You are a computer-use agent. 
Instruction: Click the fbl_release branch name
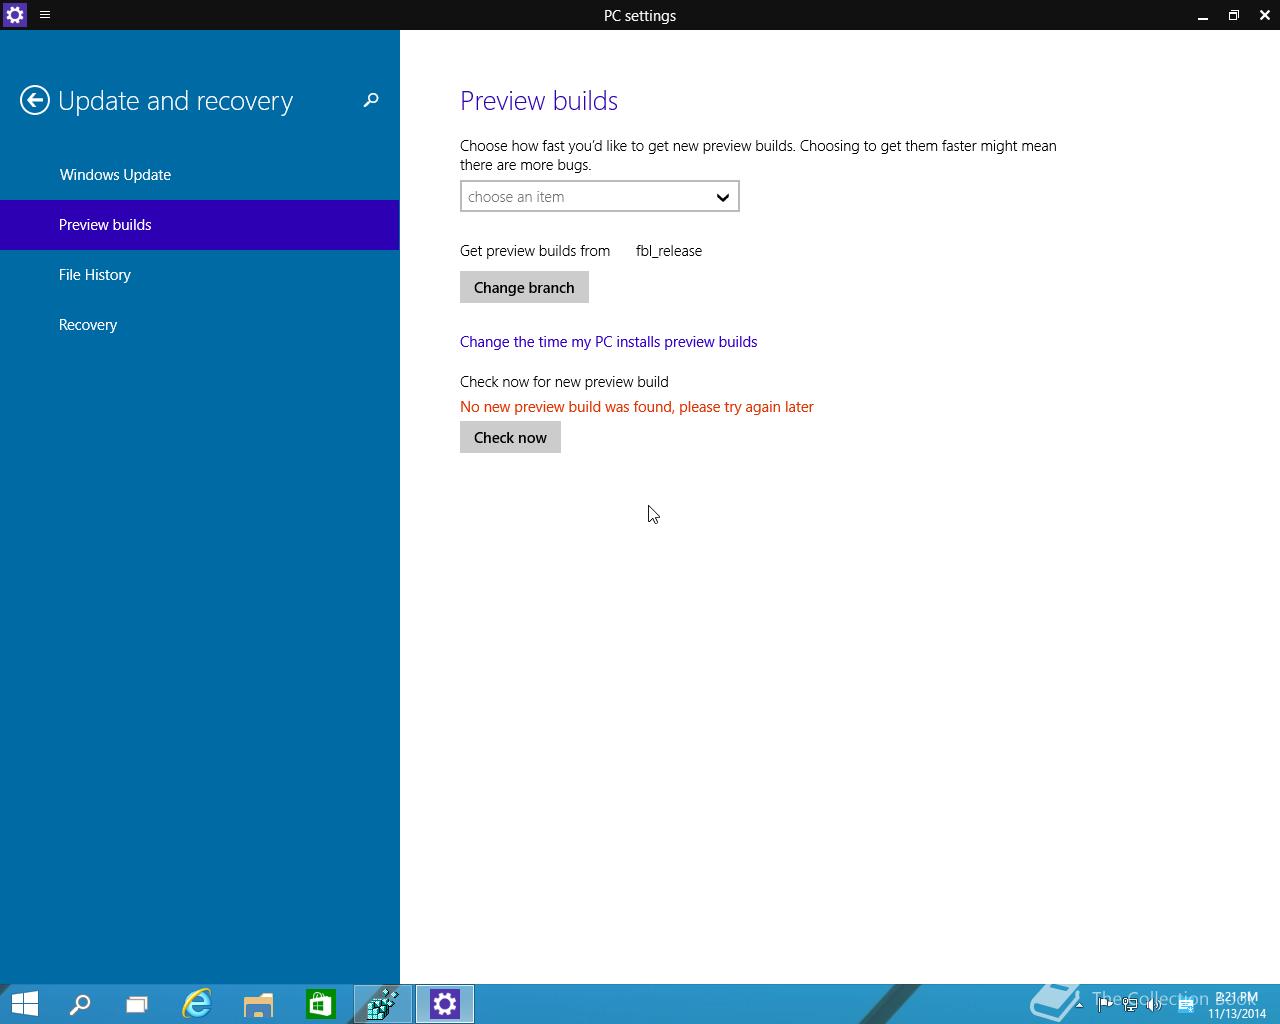(669, 251)
